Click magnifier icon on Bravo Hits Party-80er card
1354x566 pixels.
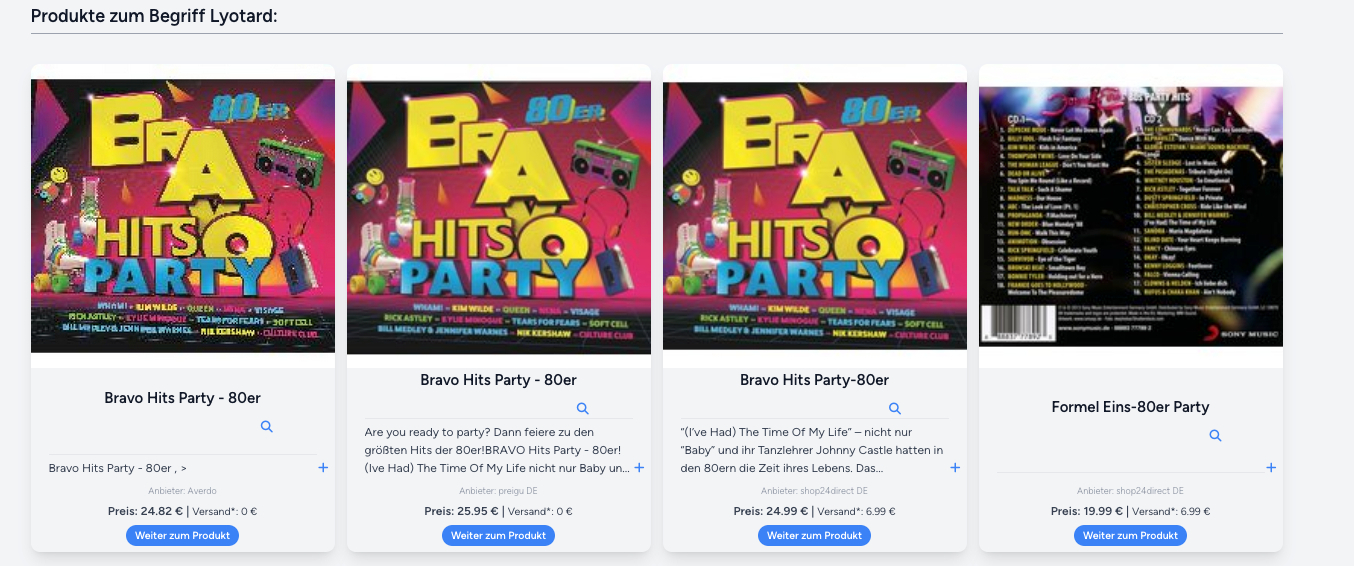pyautogui.click(x=895, y=408)
